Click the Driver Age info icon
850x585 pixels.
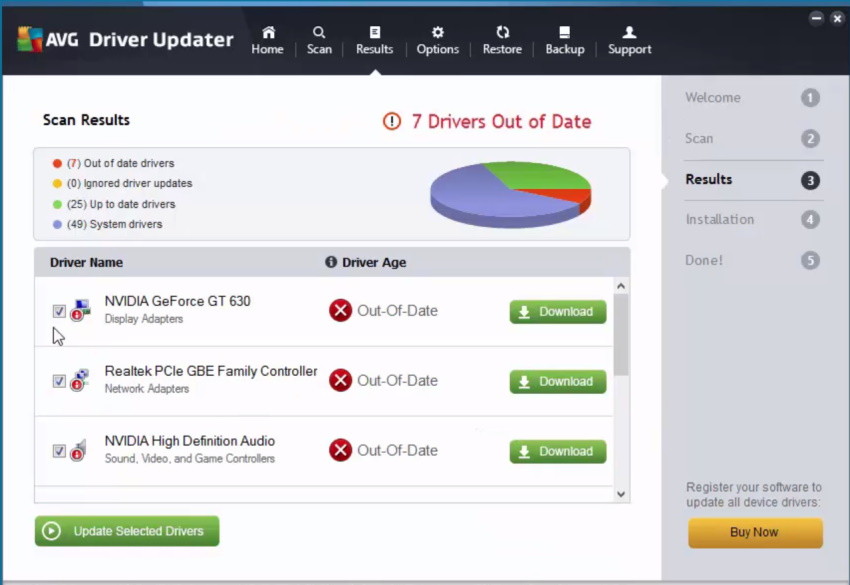pyautogui.click(x=331, y=262)
